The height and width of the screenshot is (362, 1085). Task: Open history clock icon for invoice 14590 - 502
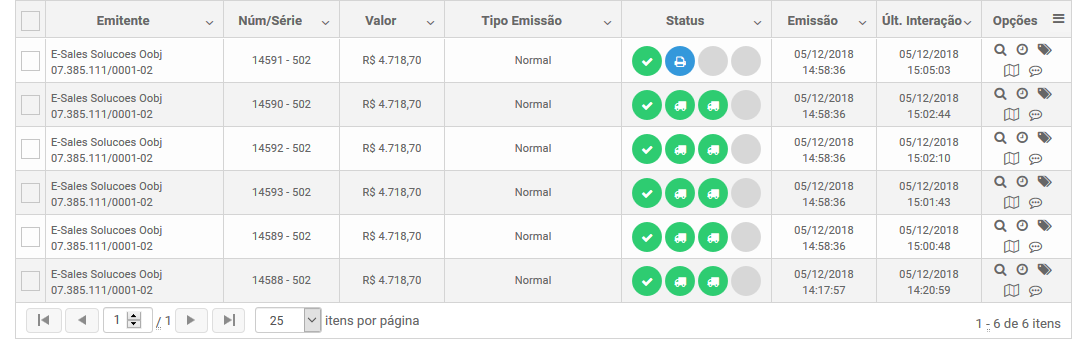tap(1022, 93)
